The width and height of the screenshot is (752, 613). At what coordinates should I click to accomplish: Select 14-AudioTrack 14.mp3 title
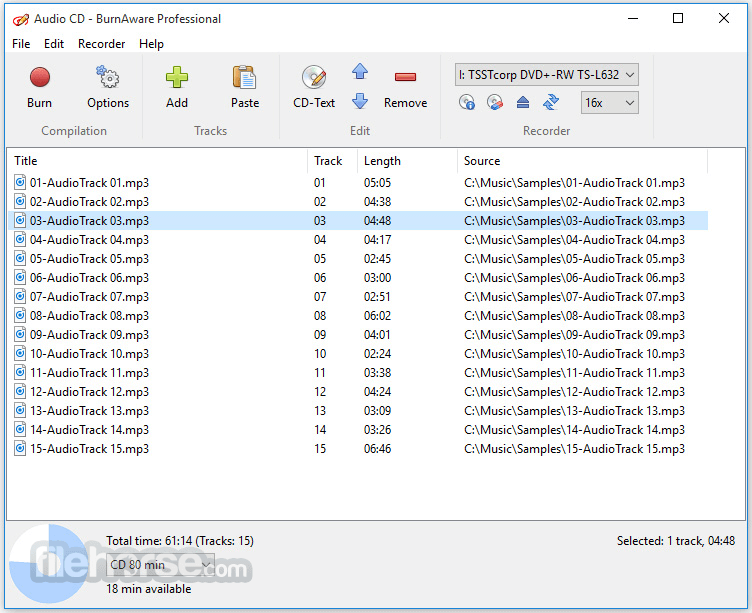(89, 430)
